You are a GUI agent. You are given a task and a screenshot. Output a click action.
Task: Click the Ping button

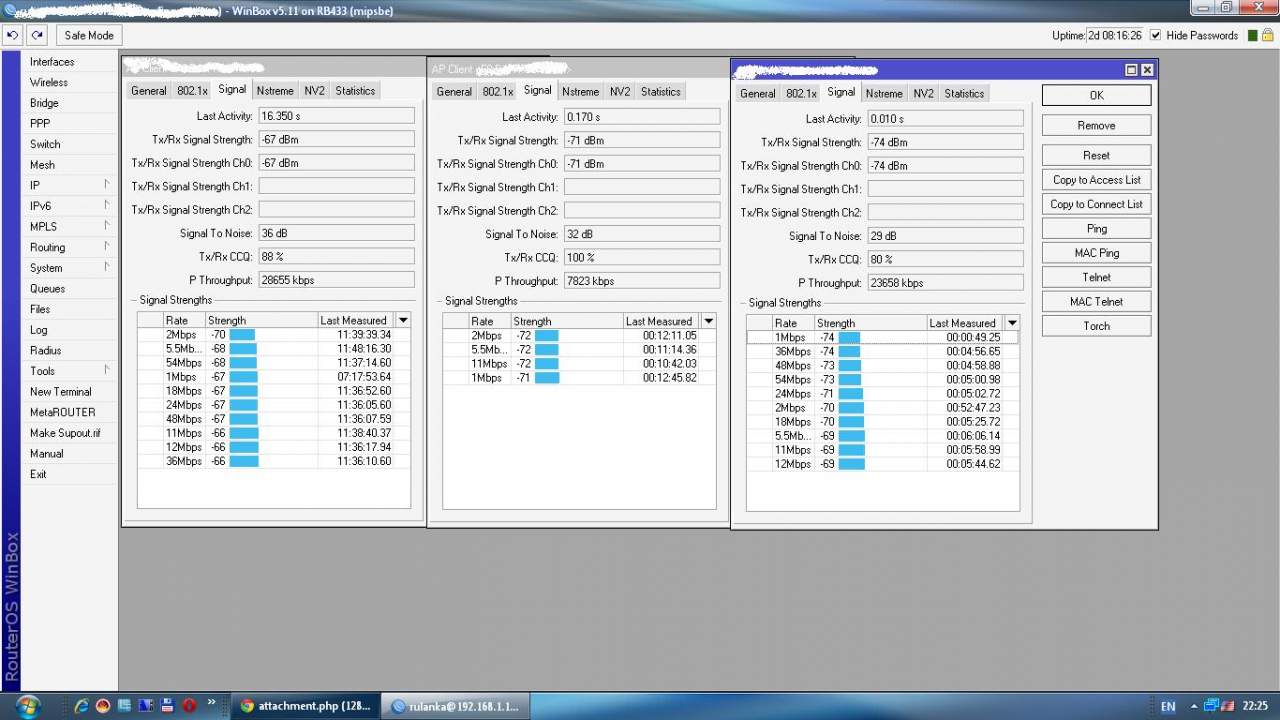[1096, 228]
